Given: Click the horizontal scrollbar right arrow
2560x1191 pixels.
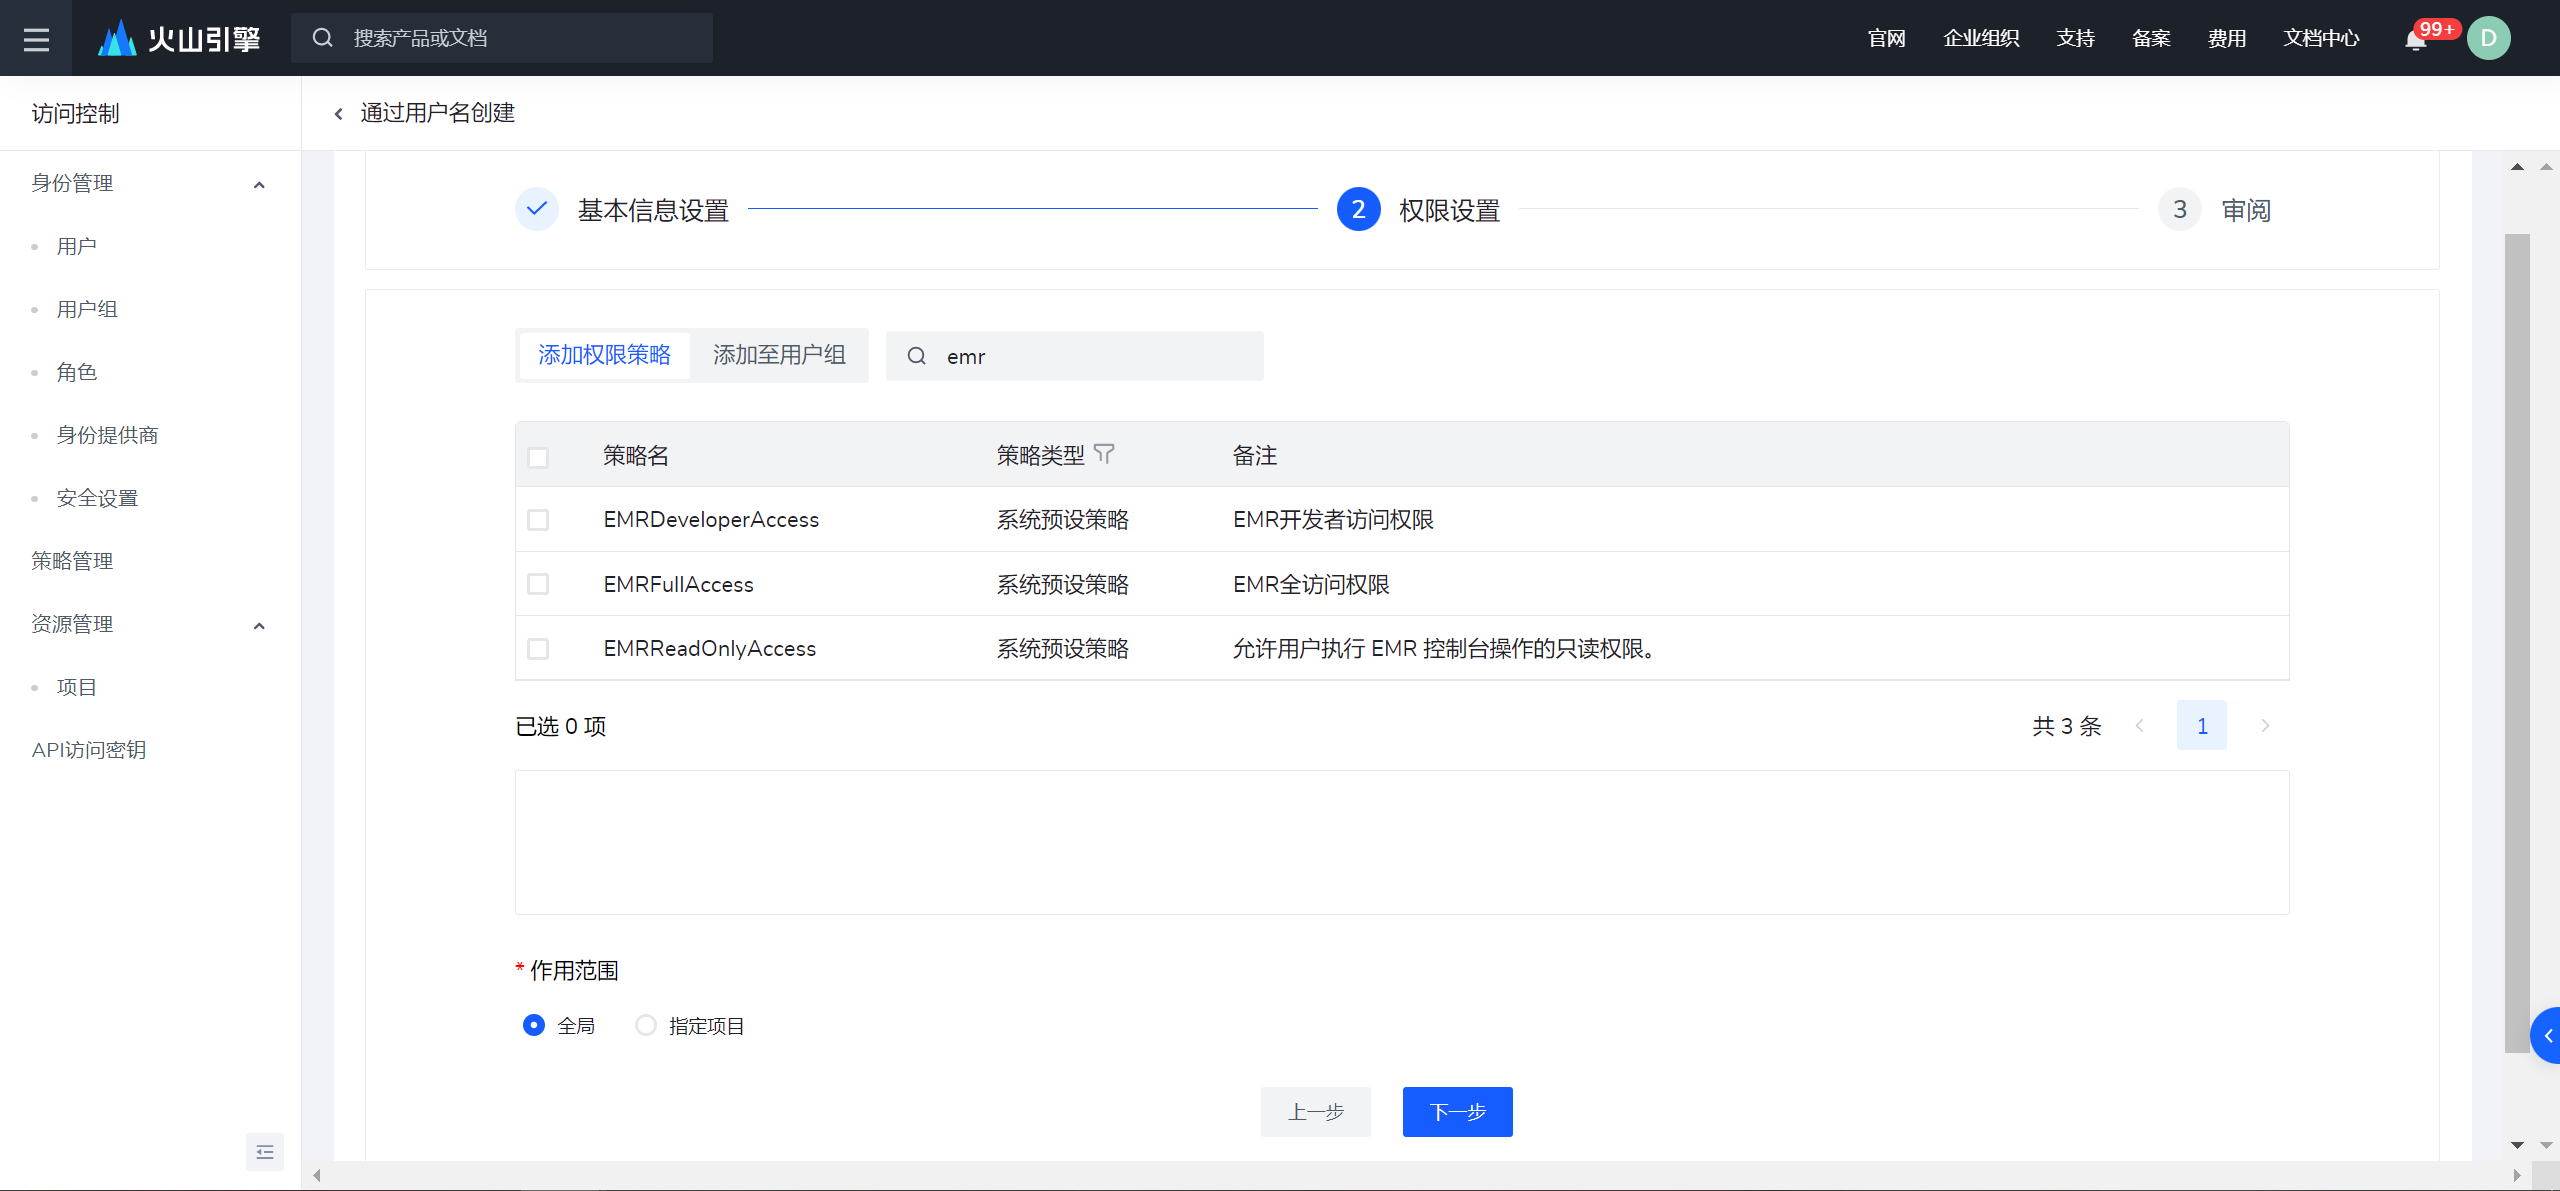Looking at the screenshot, I should (2517, 1175).
